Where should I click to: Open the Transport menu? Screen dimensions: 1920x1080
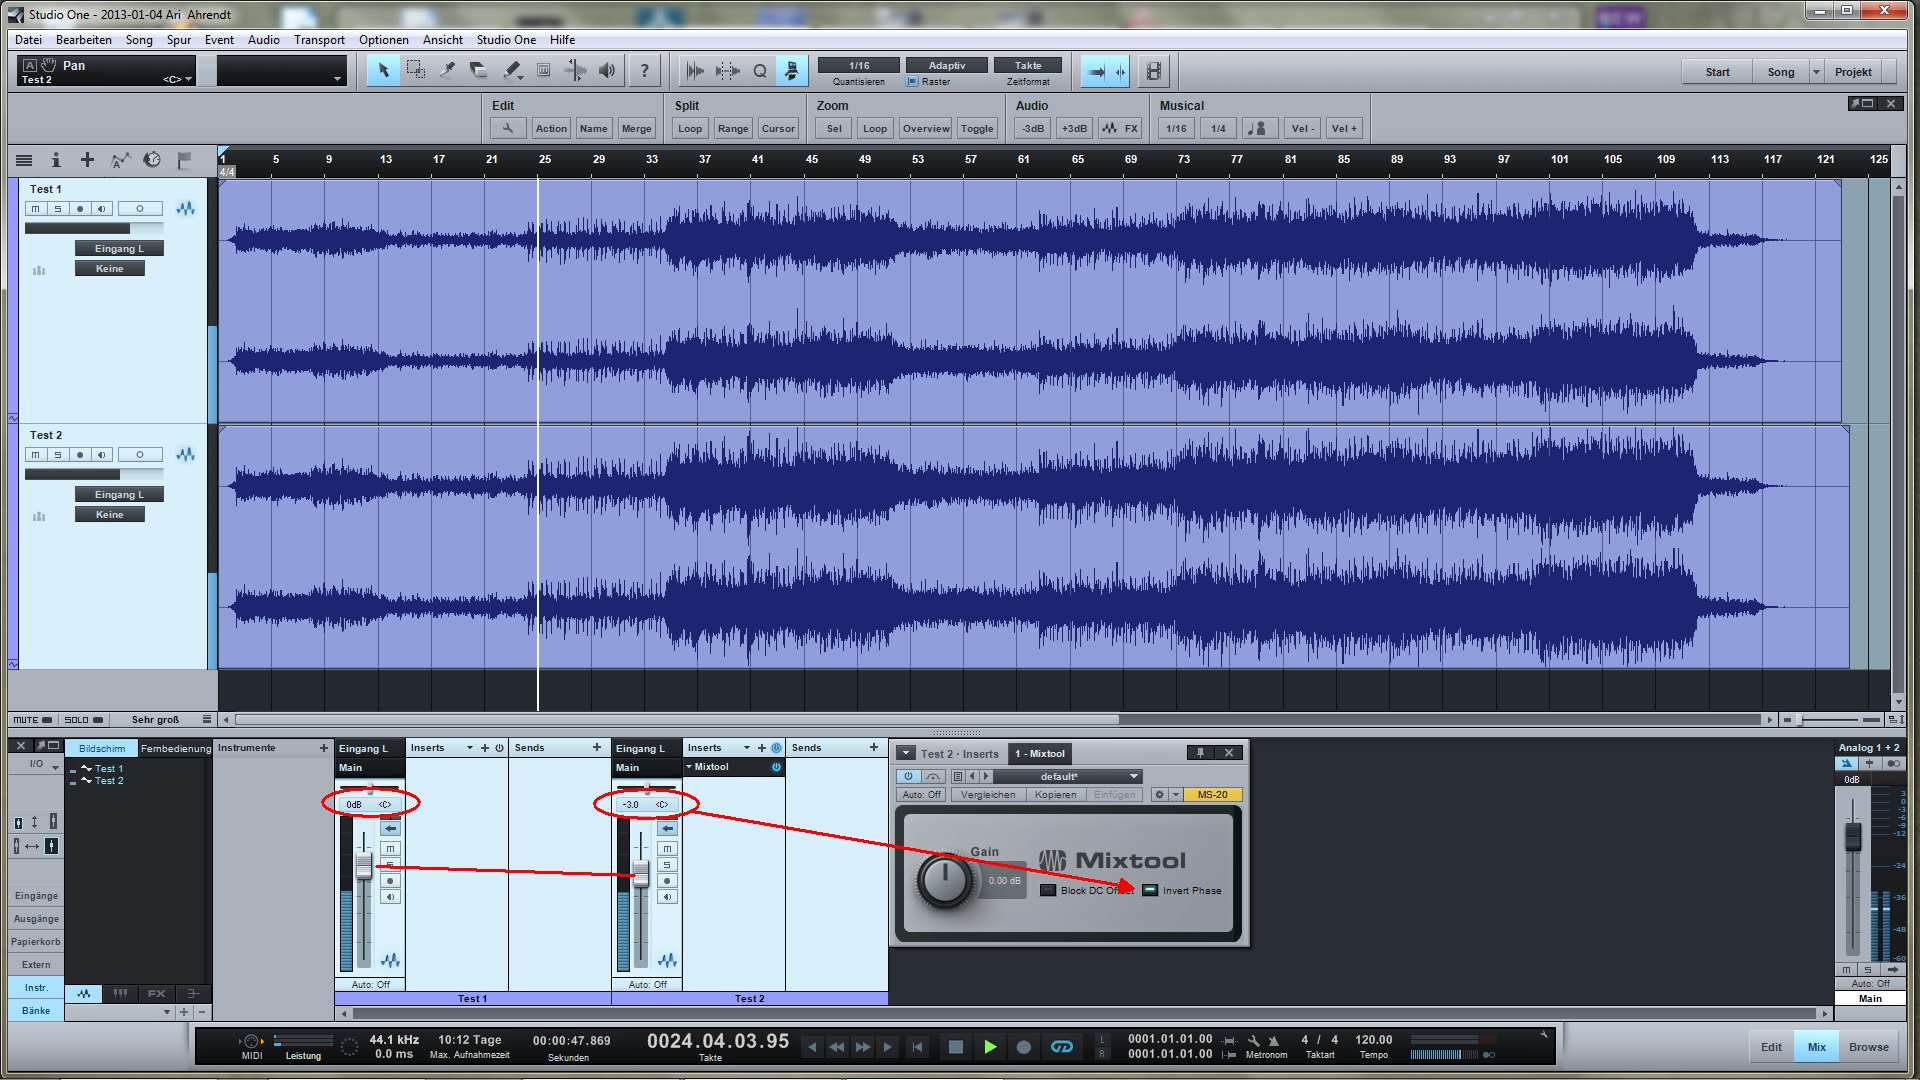click(319, 40)
